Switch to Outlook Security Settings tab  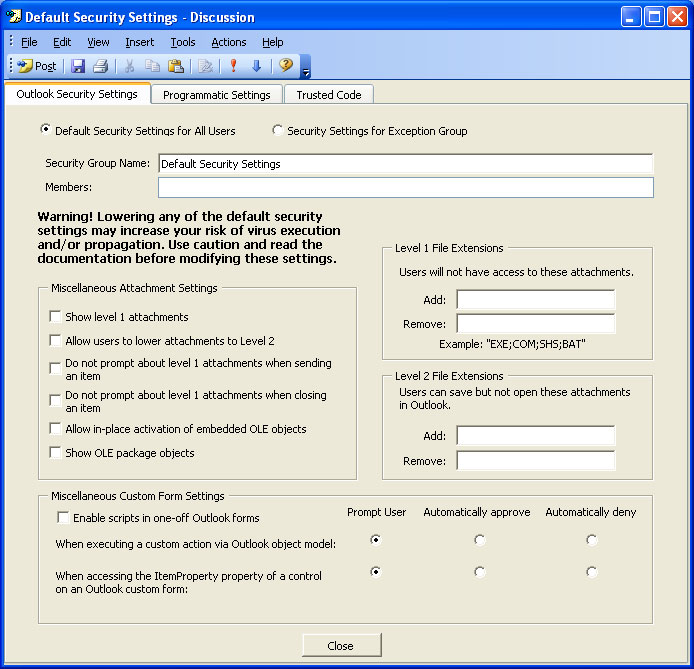(77, 94)
